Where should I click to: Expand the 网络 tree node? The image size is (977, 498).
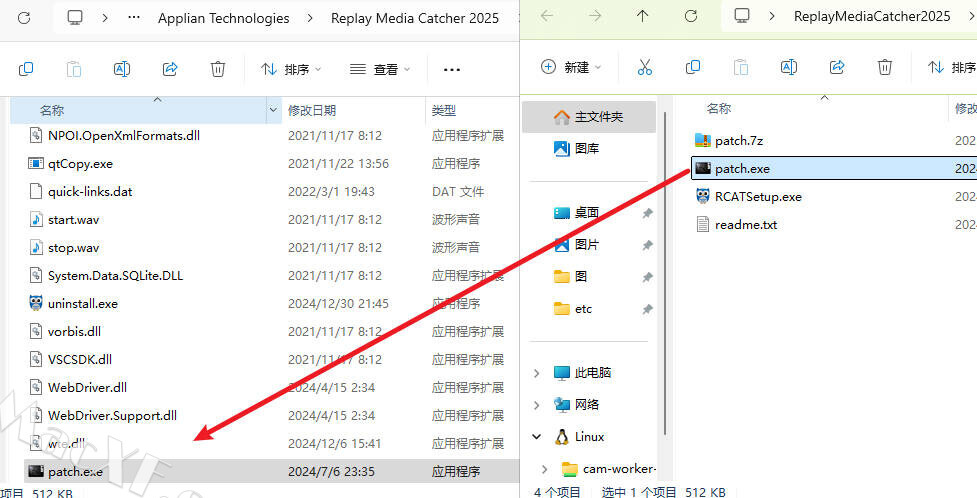pos(536,405)
